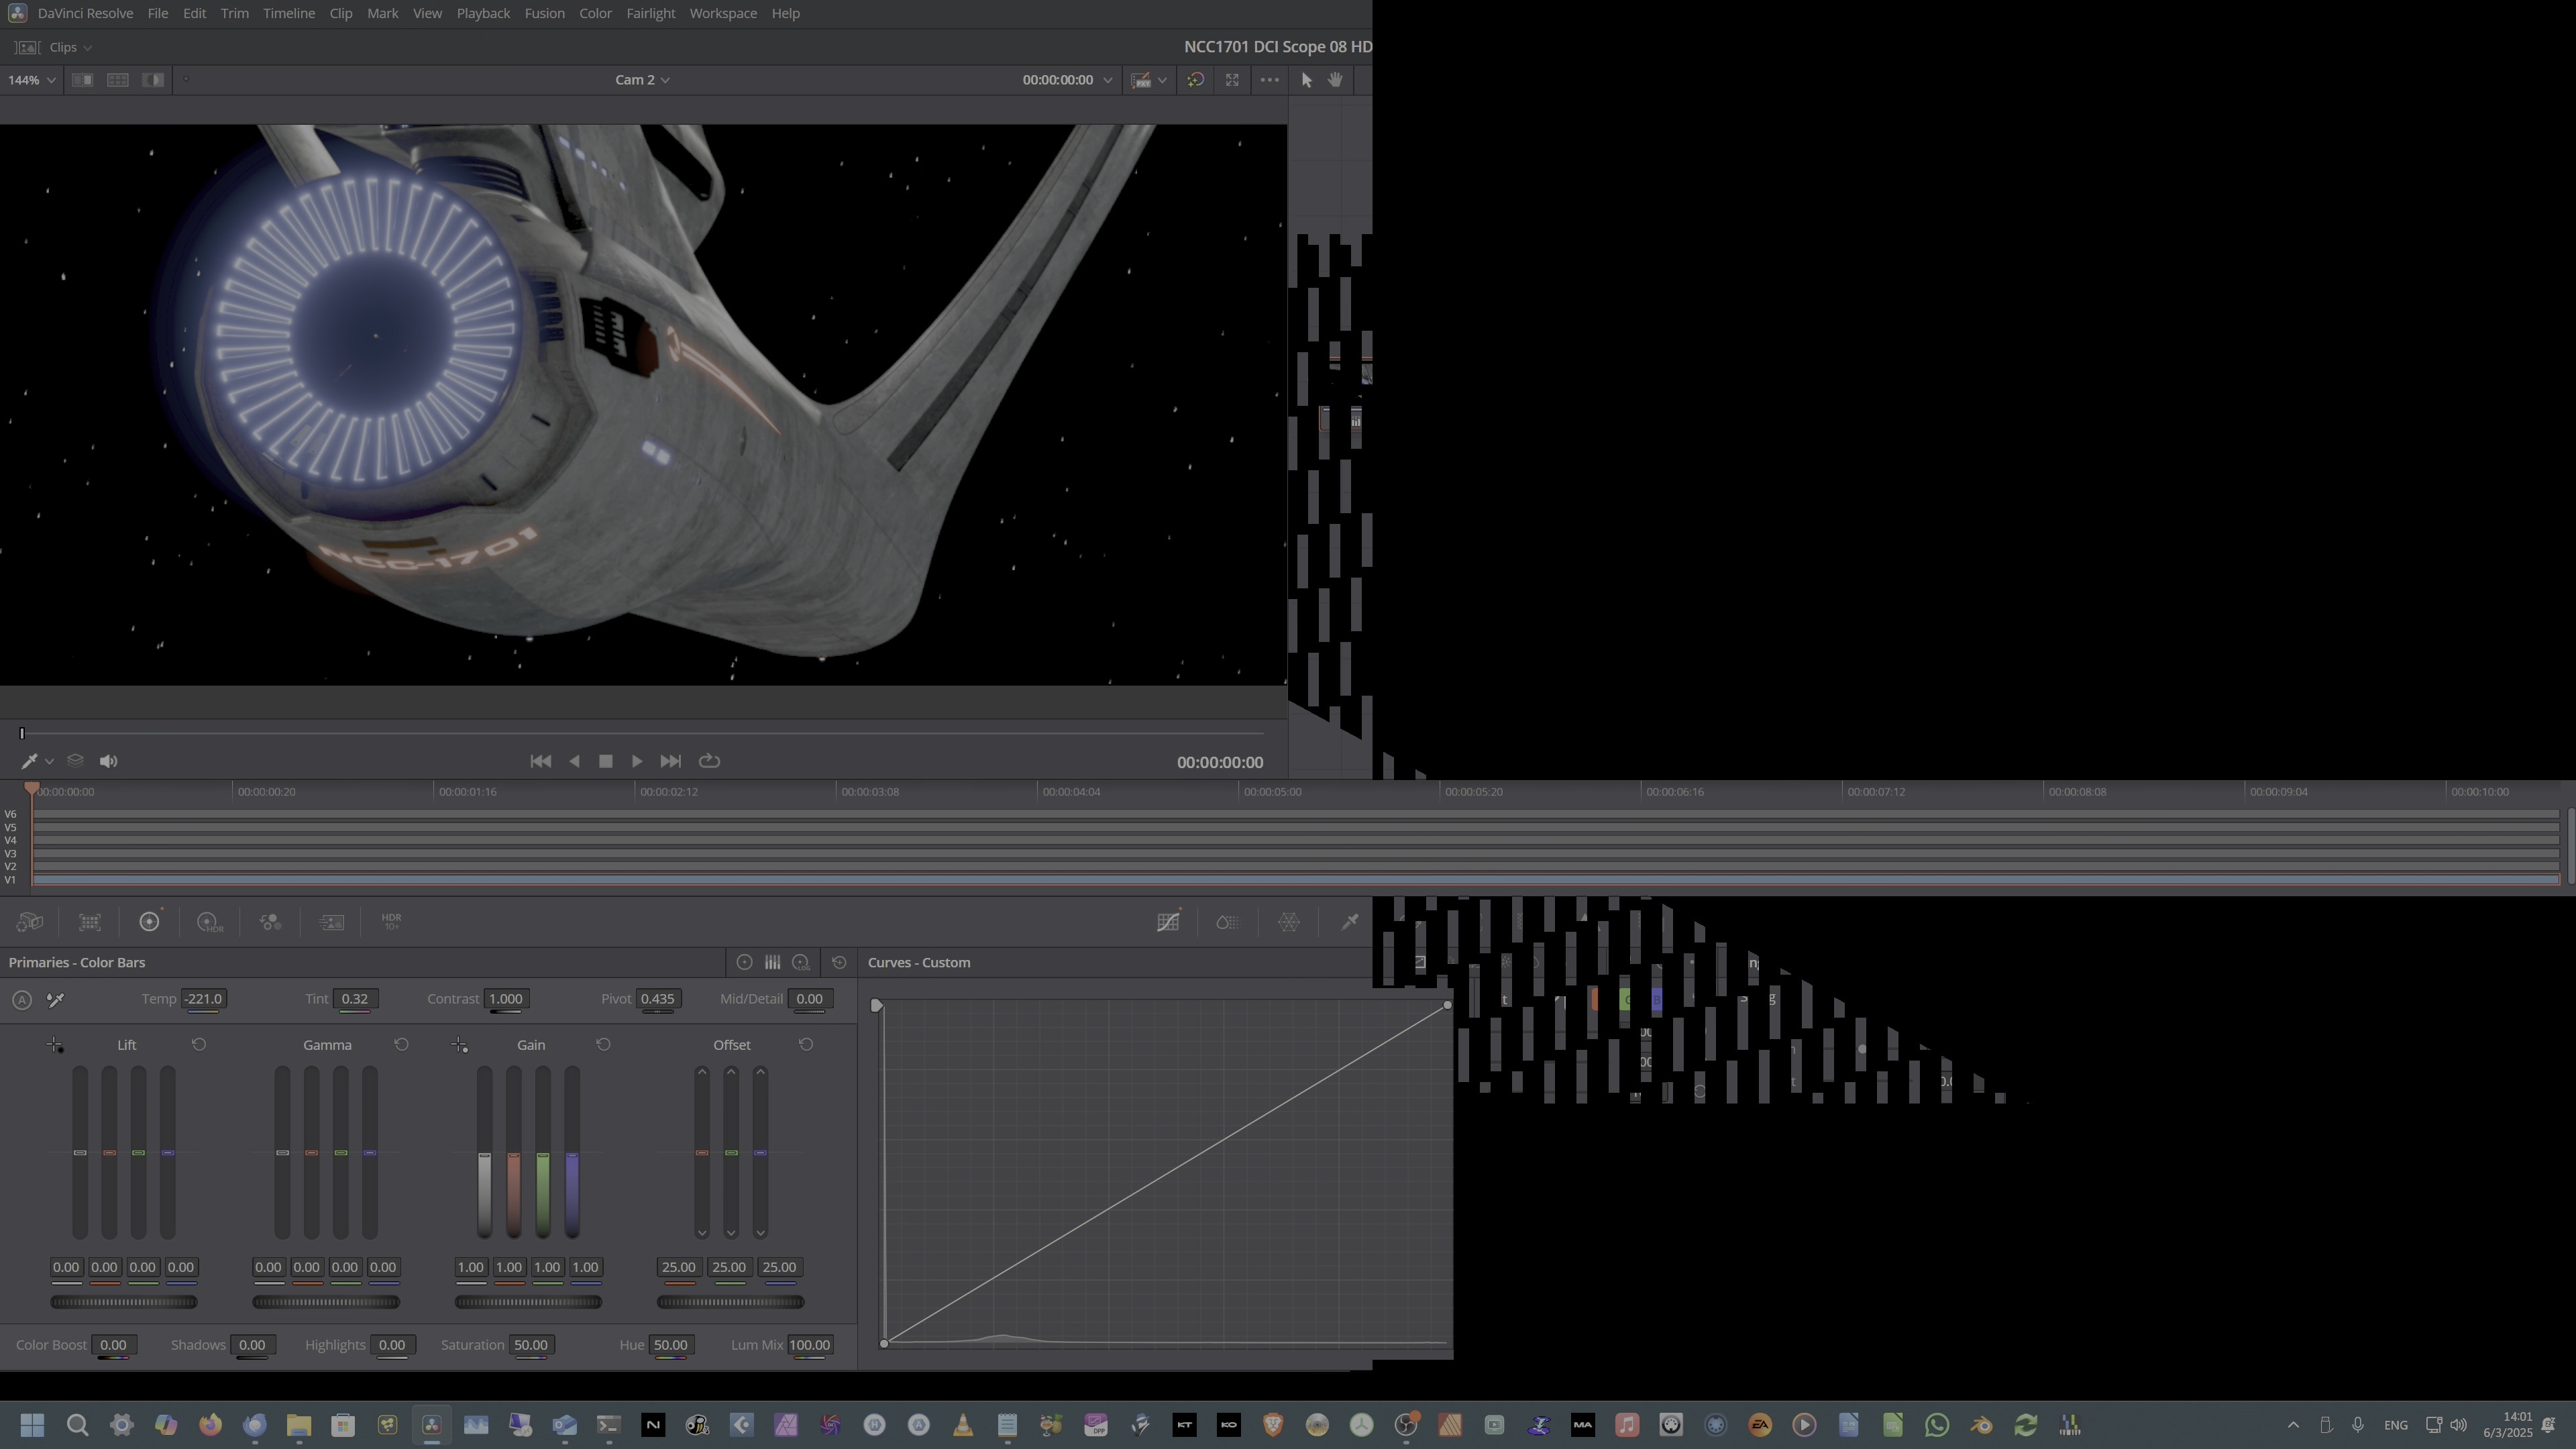Switch Primaries to Color Bars mode
Viewport: 2576px width, 1449px height.
(x=772, y=962)
